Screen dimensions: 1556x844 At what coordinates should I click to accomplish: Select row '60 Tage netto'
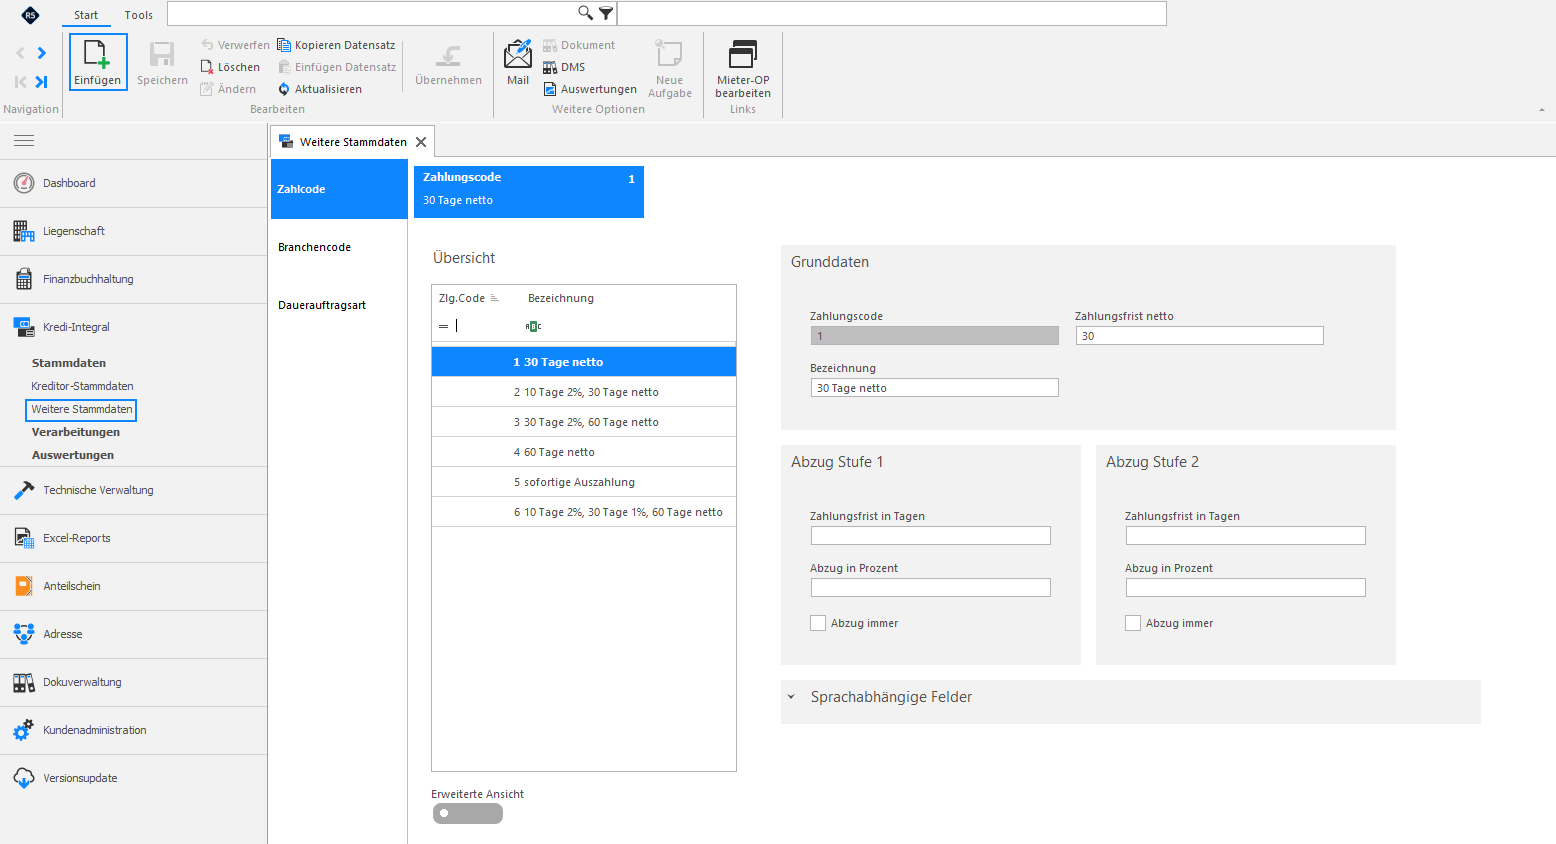(x=584, y=452)
